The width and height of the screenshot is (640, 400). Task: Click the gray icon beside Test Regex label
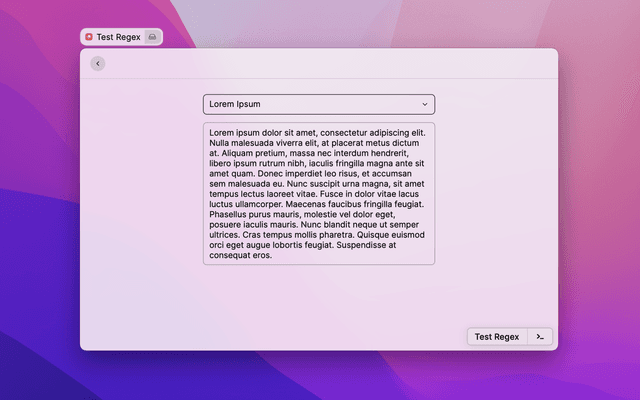pyautogui.click(x=152, y=37)
